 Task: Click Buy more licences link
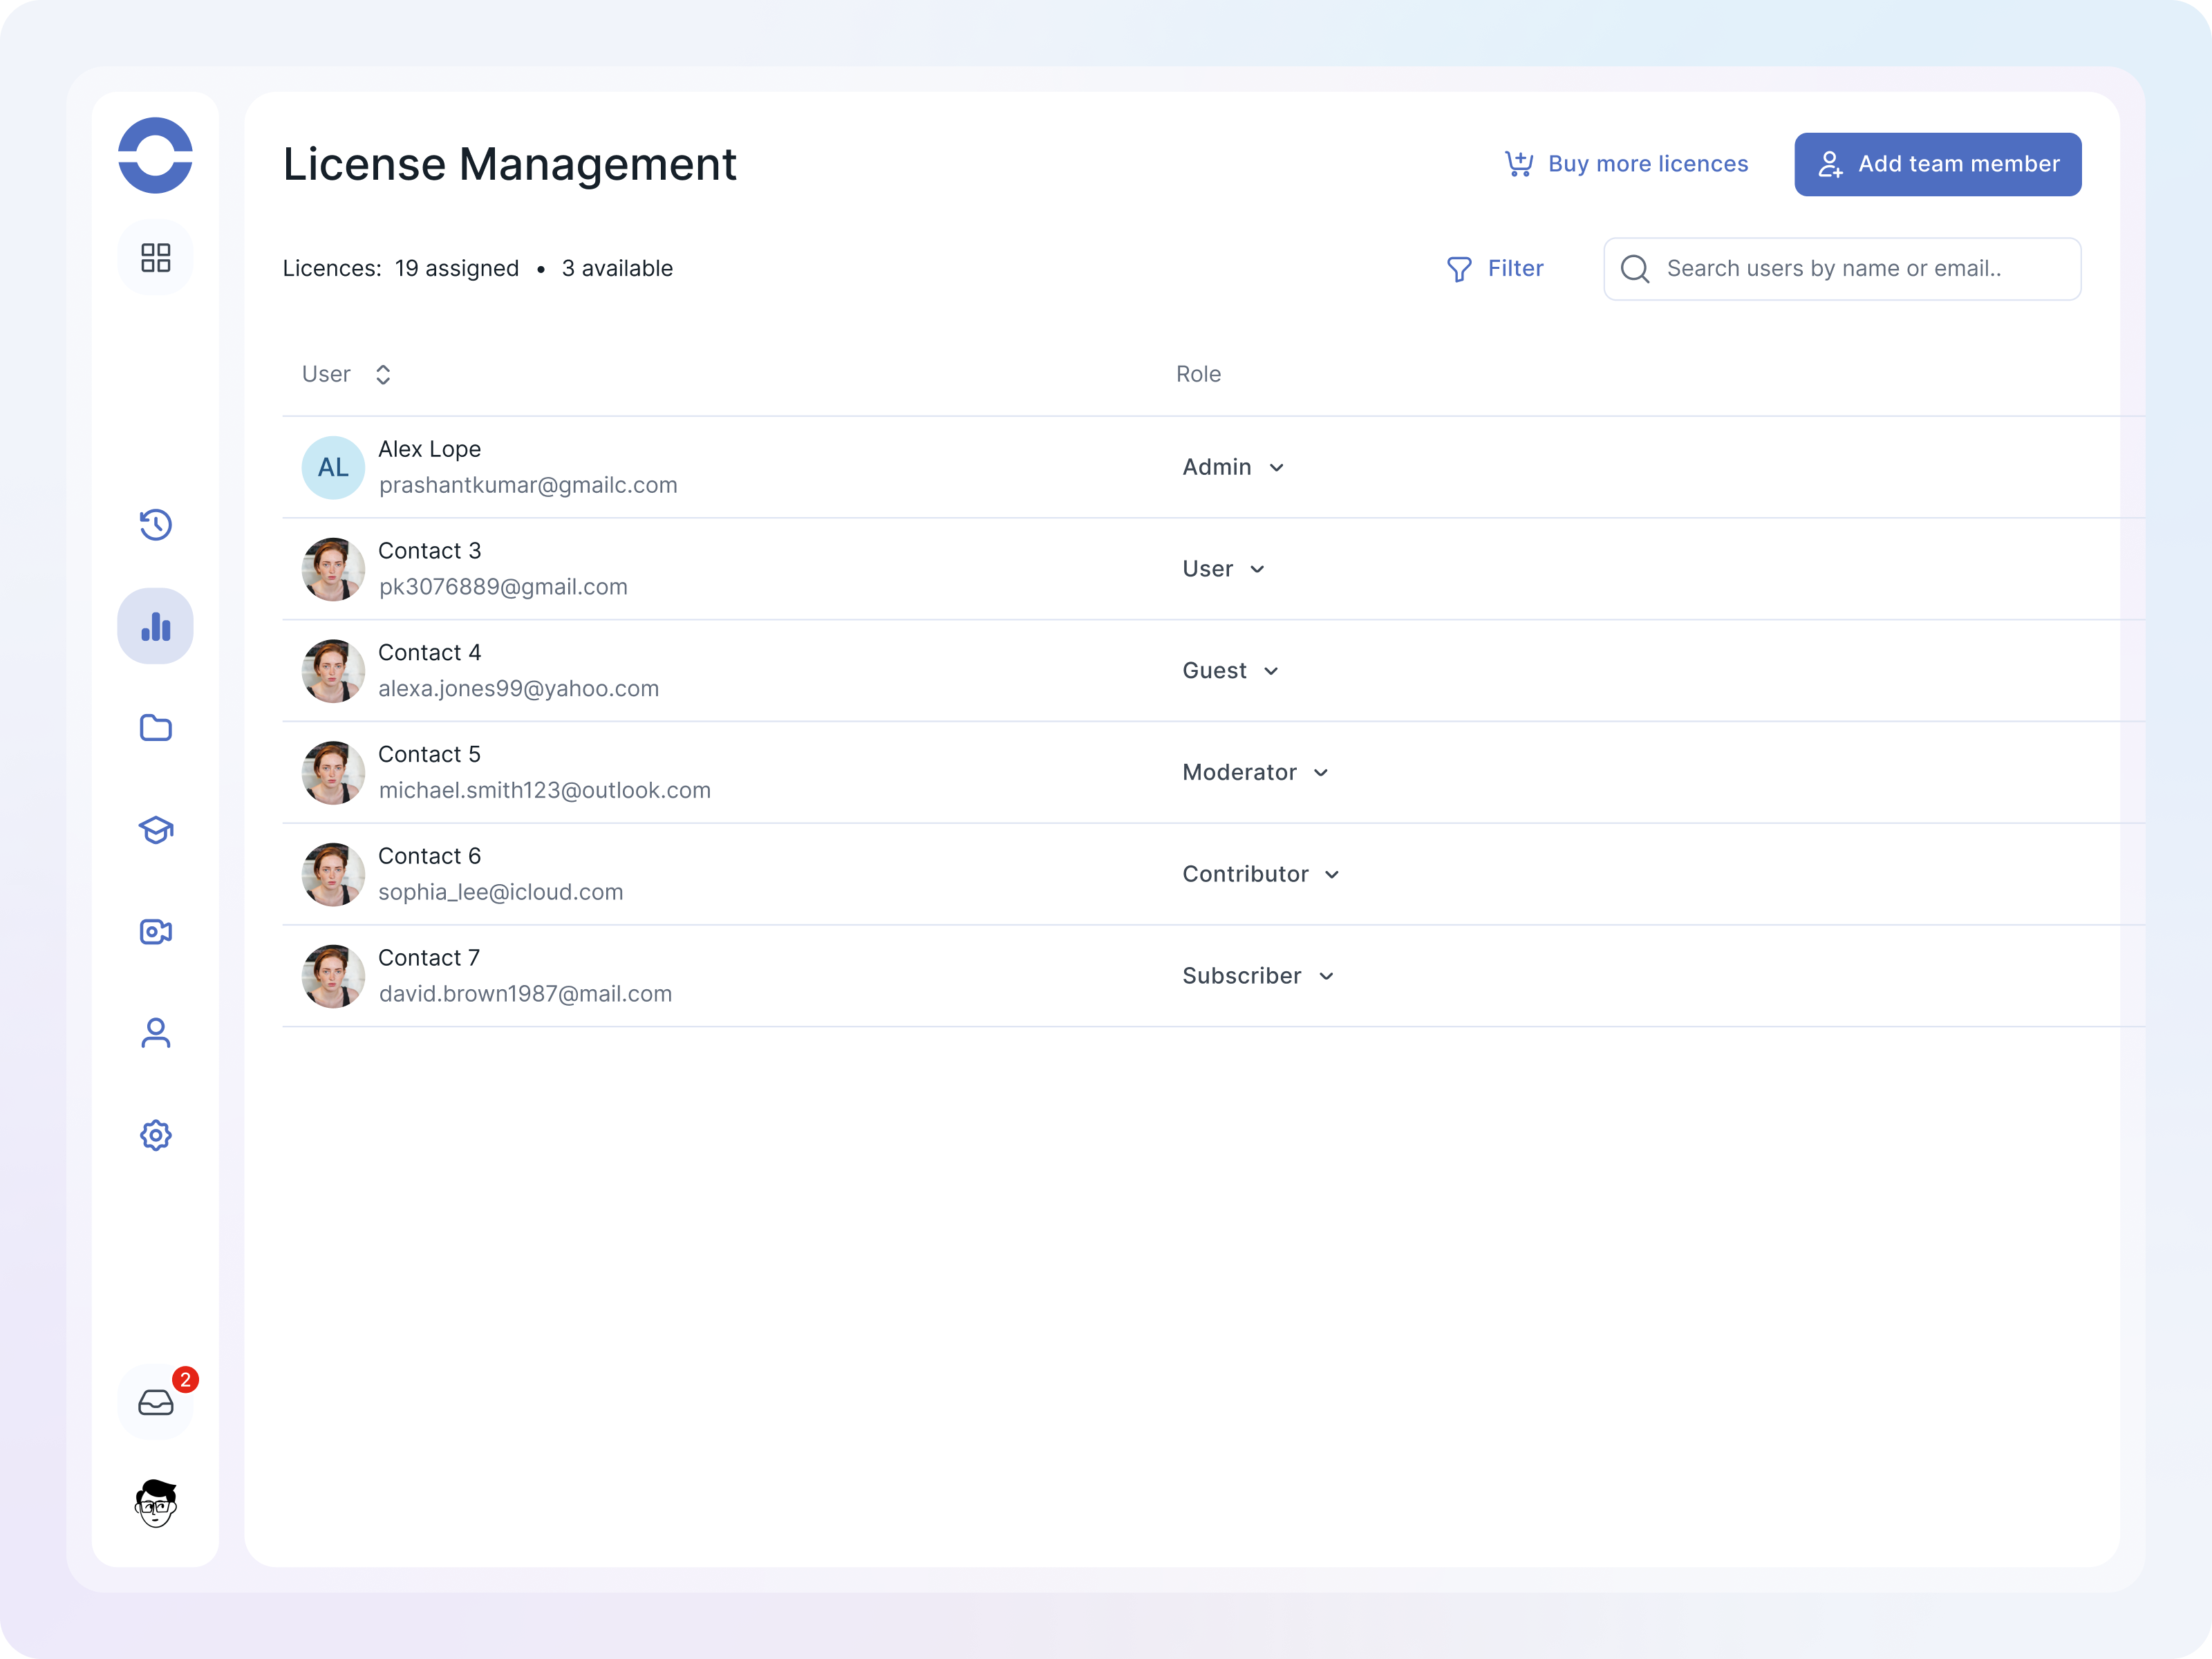pyautogui.click(x=1627, y=164)
